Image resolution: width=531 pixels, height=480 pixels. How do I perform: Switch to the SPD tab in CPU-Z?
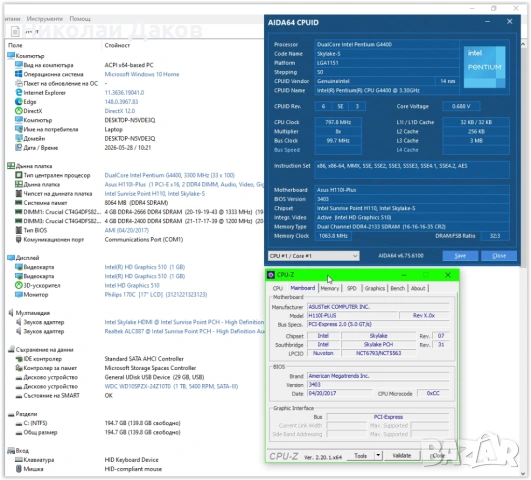[352, 288]
